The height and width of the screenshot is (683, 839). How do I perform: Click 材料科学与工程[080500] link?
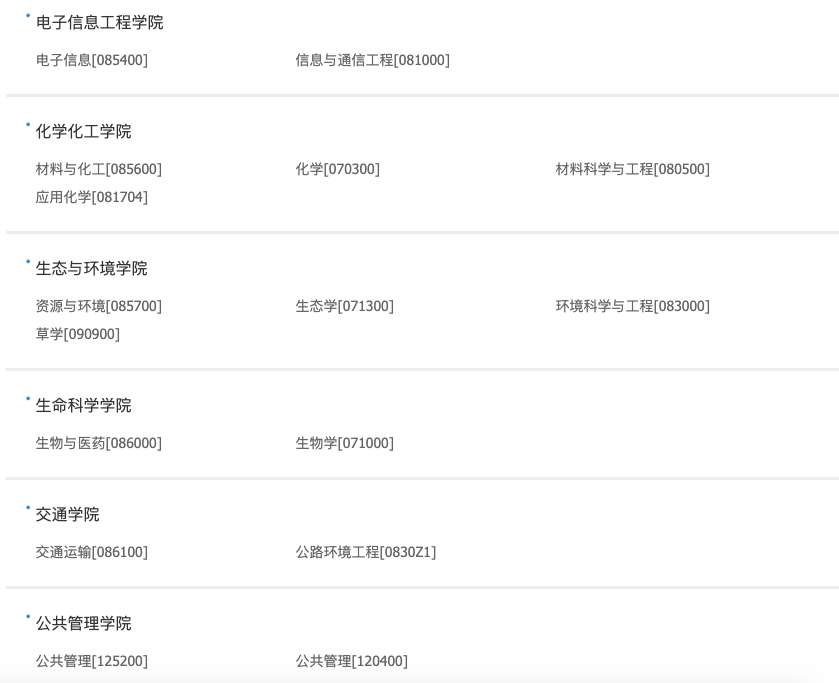pyautogui.click(x=632, y=169)
